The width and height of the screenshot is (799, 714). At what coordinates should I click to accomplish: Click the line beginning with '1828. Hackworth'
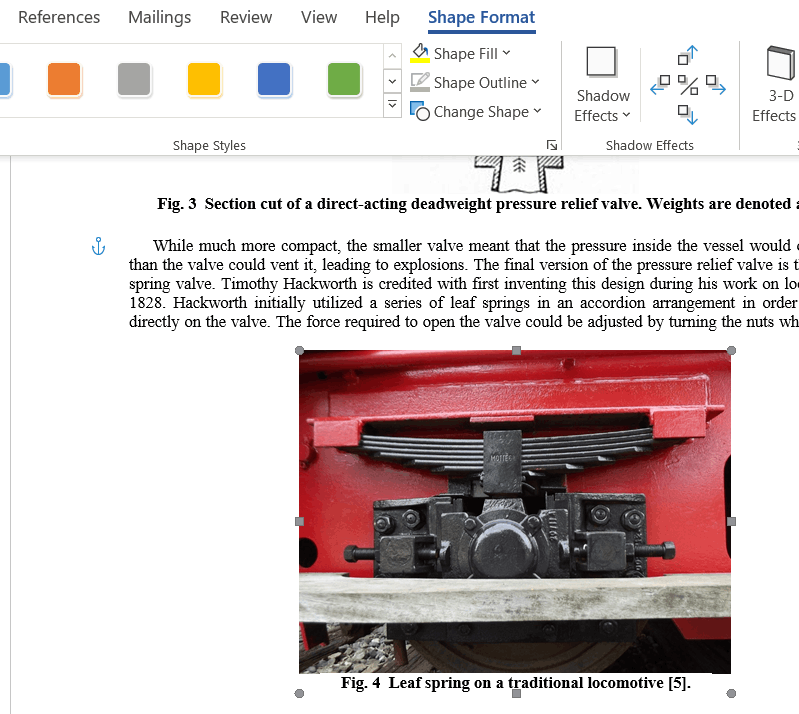coord(464,303)
